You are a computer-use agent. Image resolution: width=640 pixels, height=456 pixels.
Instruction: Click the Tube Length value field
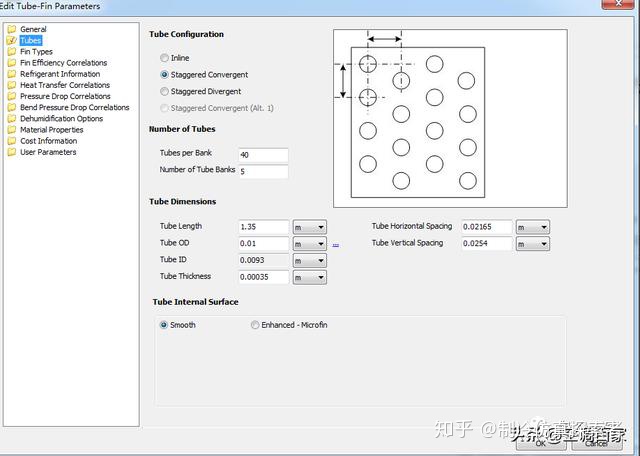click(264, 227)
